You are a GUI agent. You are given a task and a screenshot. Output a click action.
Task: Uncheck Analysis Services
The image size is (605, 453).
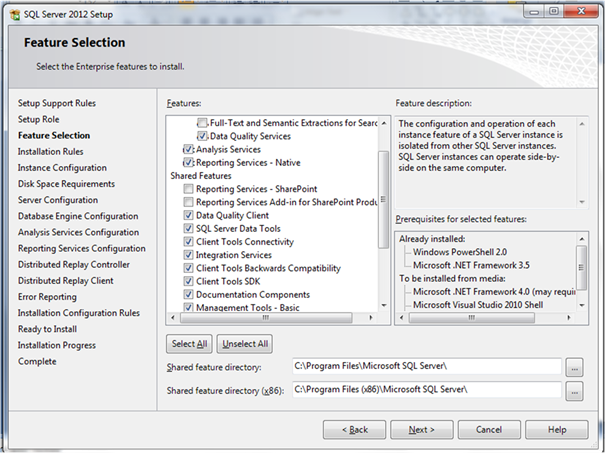188,149
